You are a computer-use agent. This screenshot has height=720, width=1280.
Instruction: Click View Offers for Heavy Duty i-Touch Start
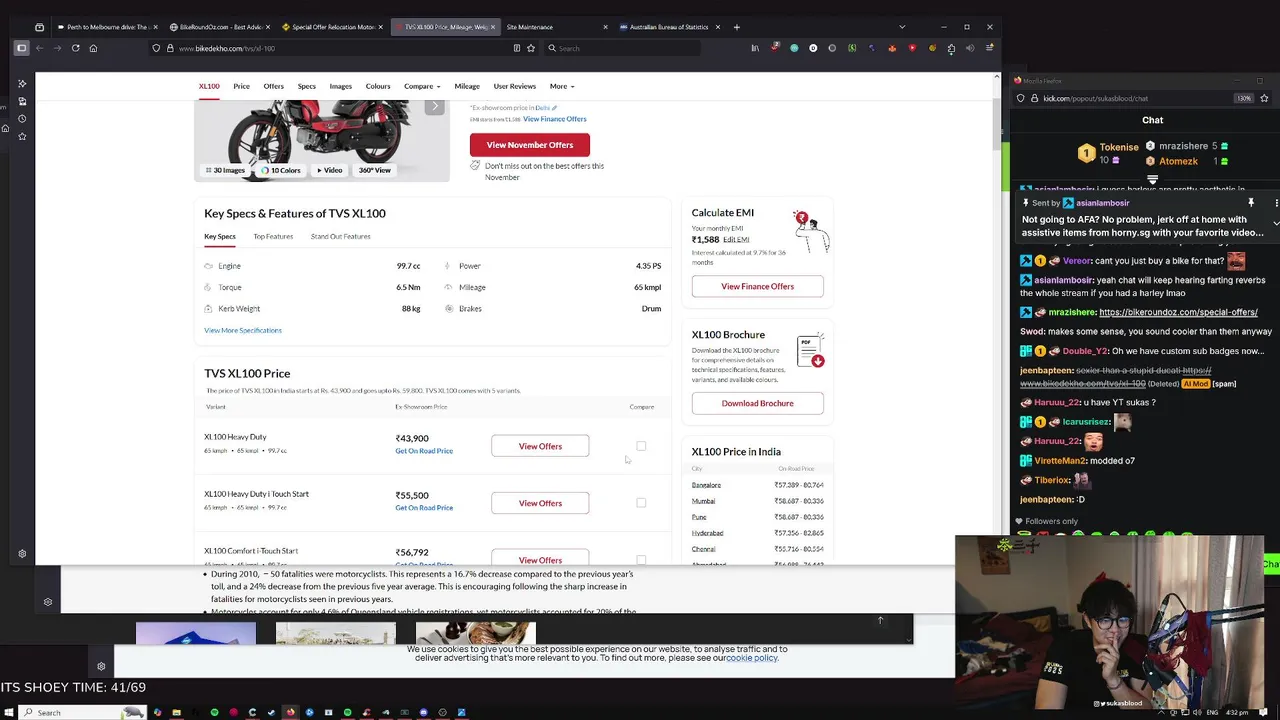pos(540,503)
